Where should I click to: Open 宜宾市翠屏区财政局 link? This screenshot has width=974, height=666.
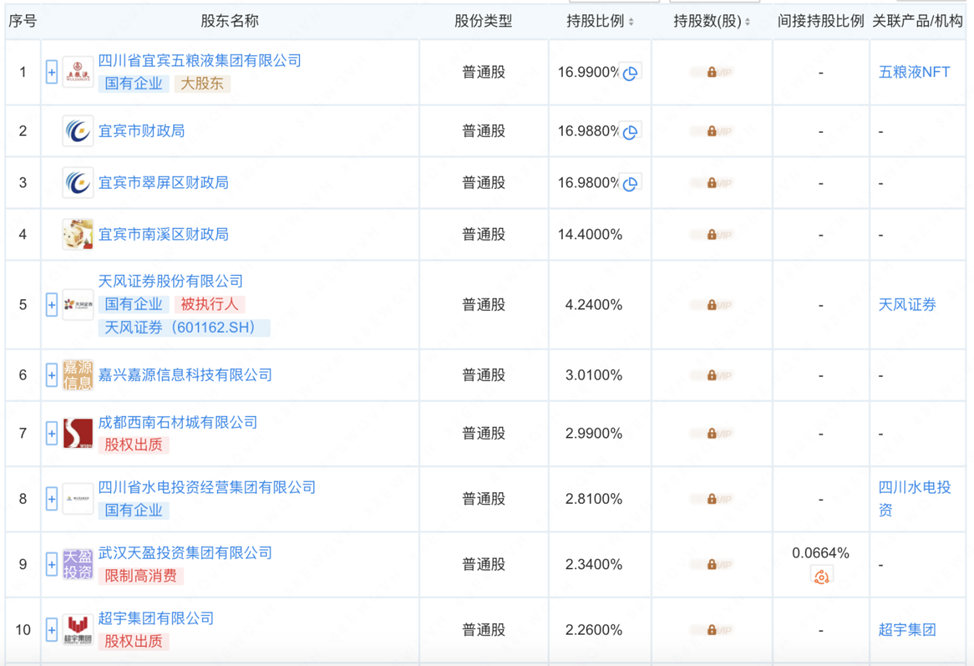(x=163, y=183)
